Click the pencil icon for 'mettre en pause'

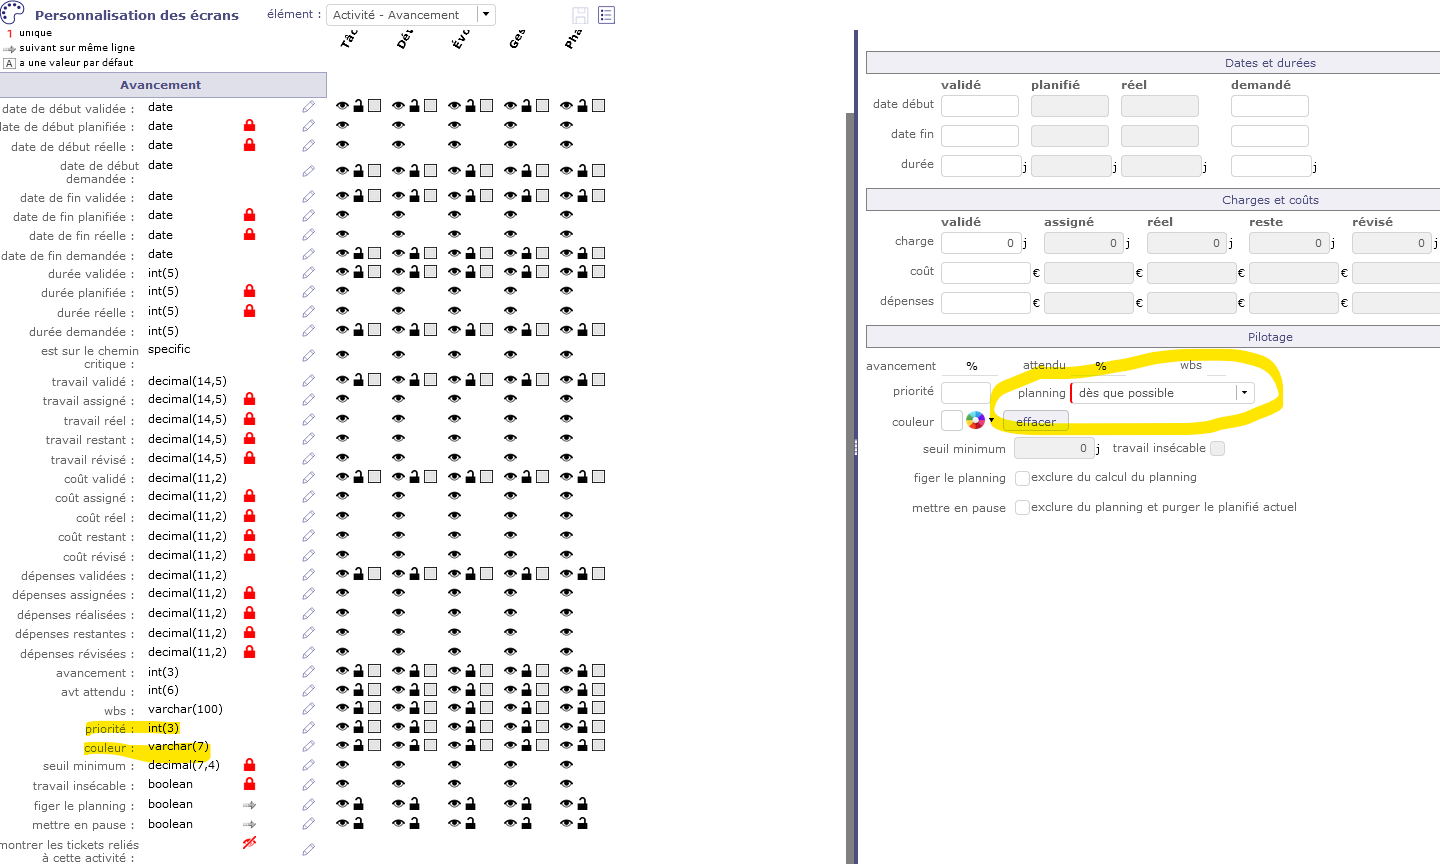point(308,824)
